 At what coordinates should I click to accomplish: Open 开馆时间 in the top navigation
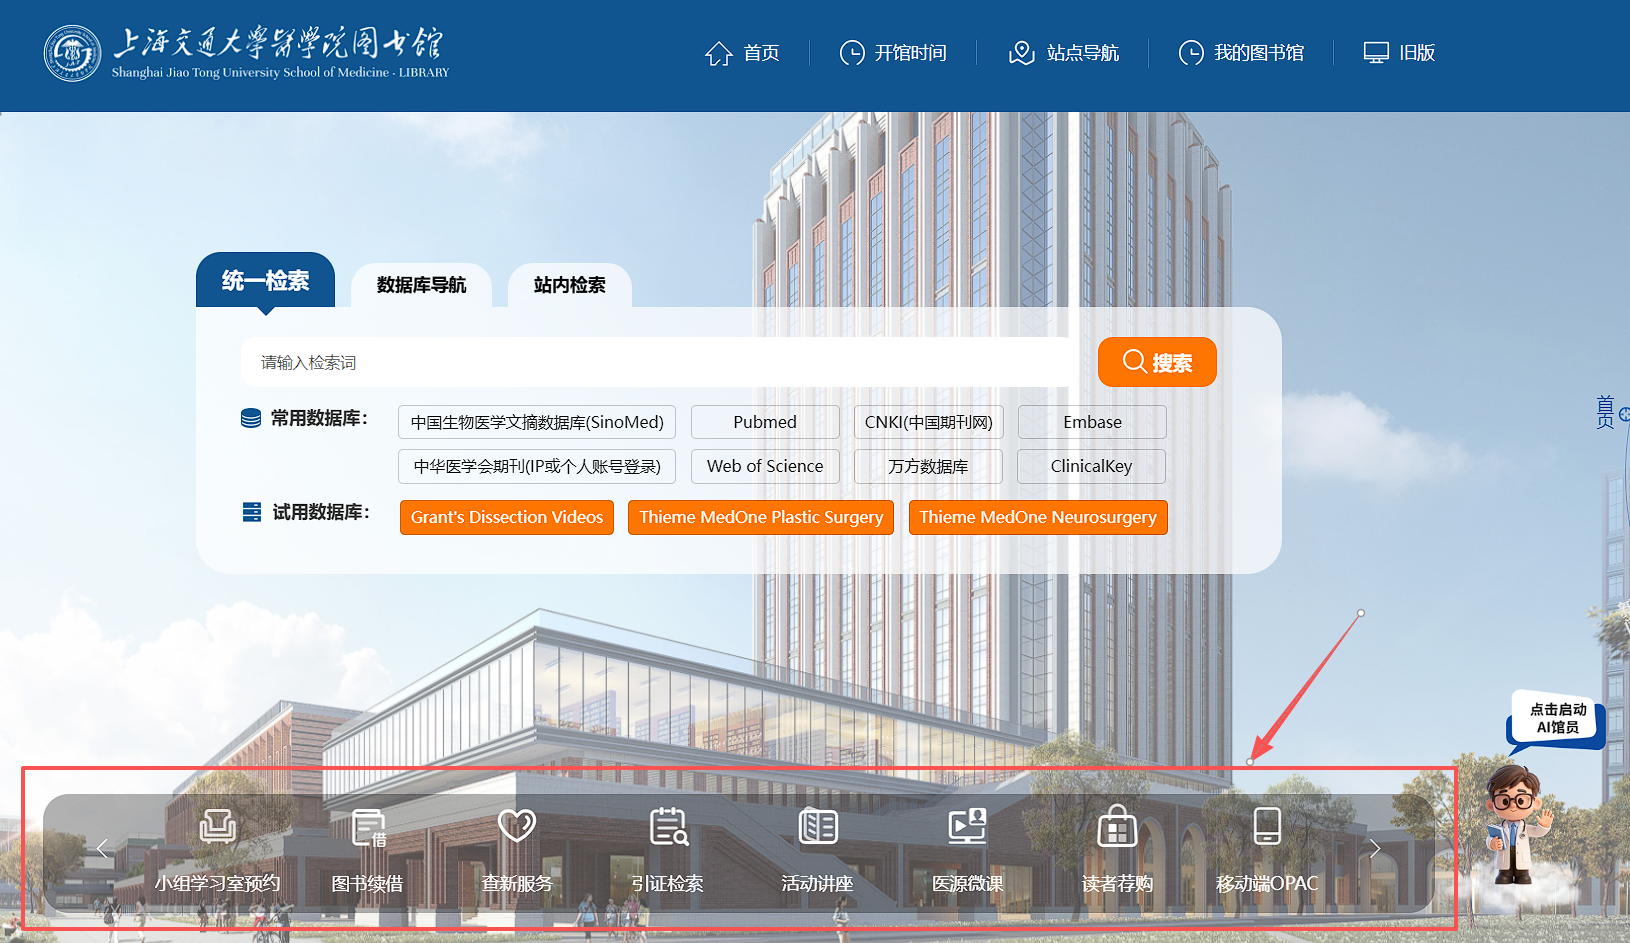[x=893, y=53]
